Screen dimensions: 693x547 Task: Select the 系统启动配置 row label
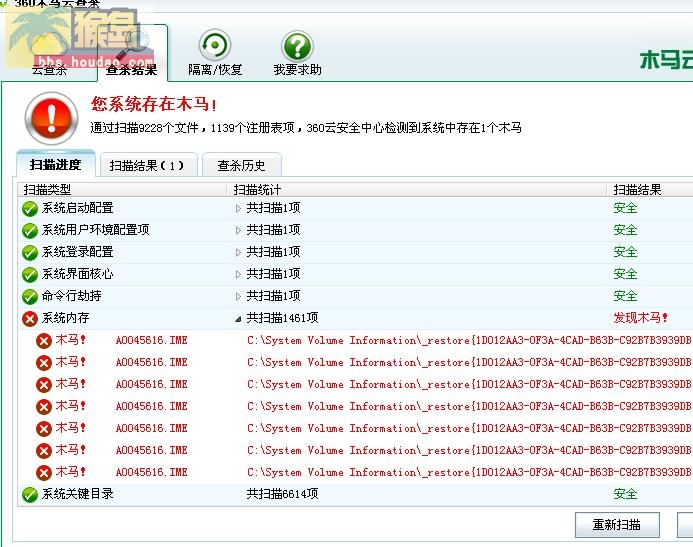click(x=78, y=208)
